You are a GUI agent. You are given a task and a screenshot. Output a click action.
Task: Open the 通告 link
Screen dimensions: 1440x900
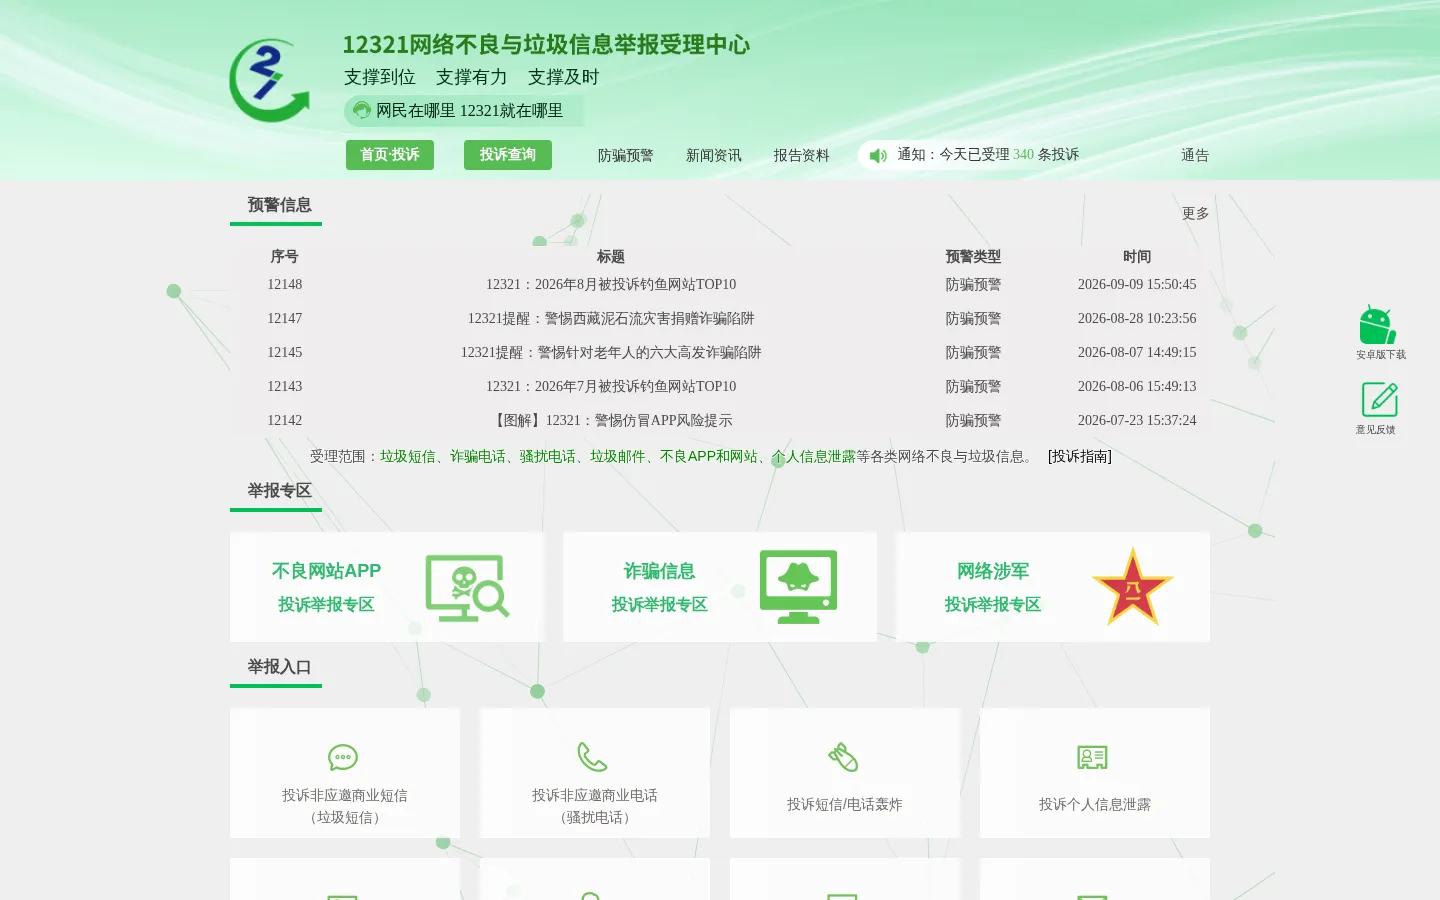click(x=1195, y=156)
